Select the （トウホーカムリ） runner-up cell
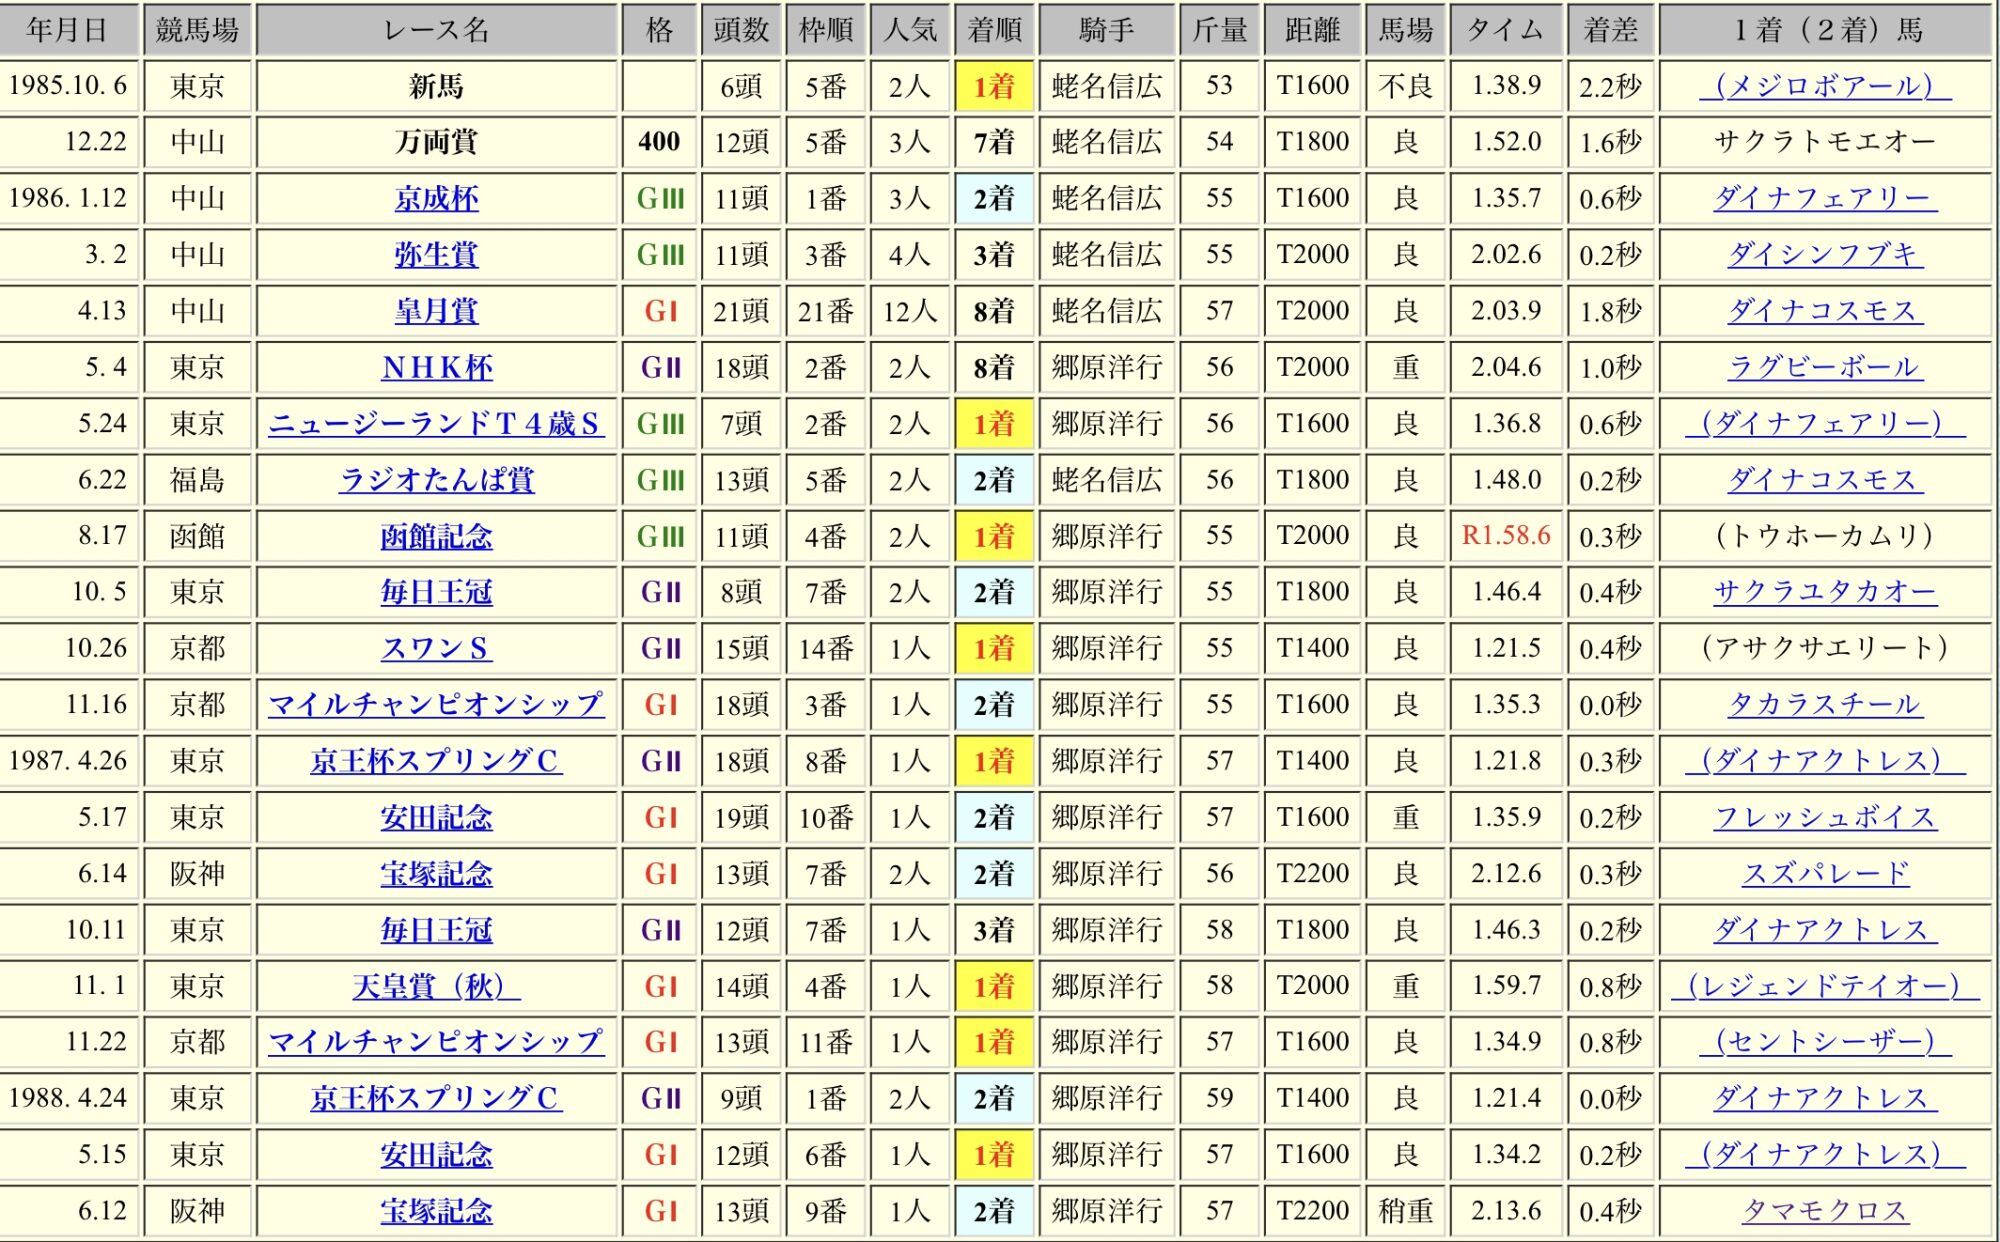 click(1825, 536)
